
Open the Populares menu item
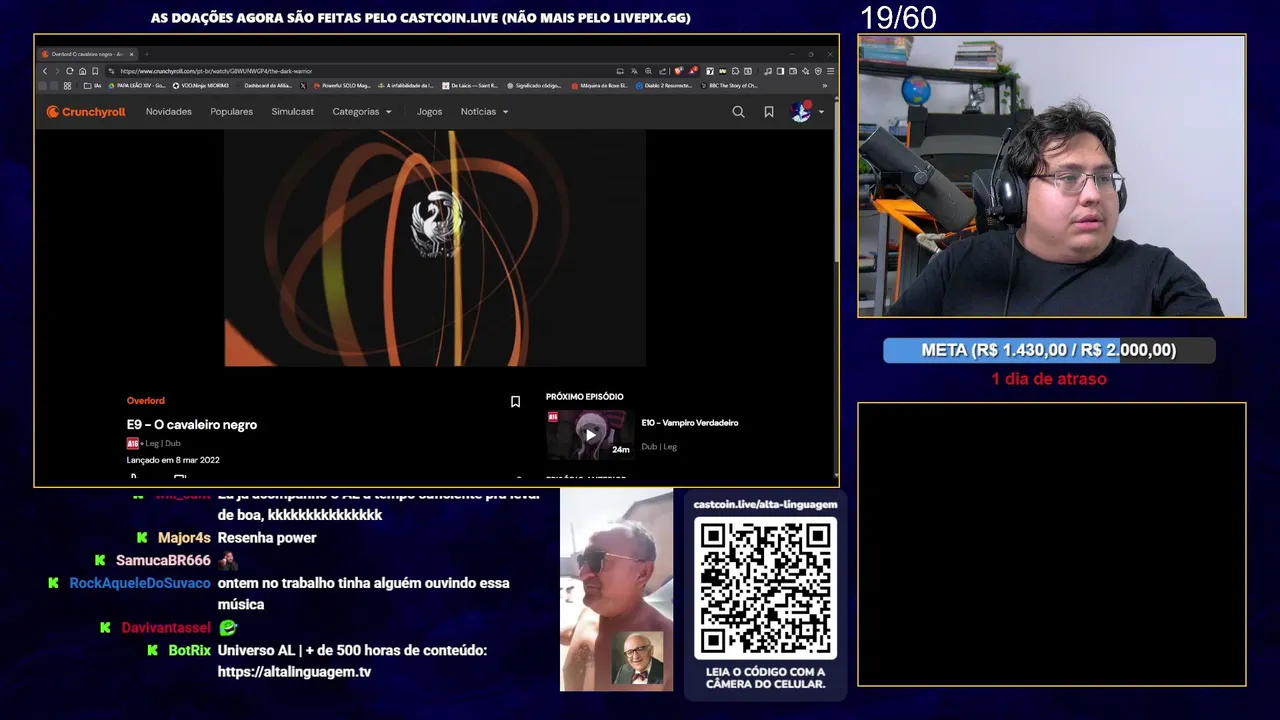232,112
